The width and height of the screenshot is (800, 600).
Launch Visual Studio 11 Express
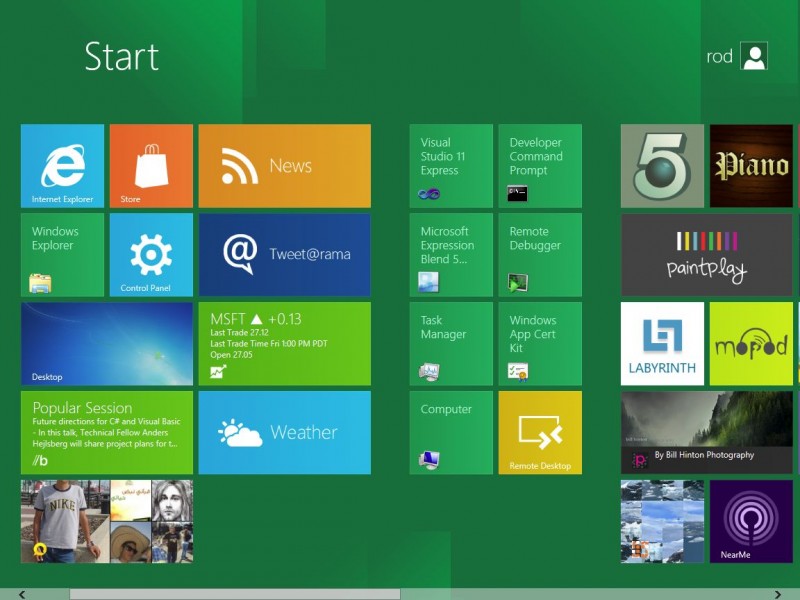(x=451, y=165)
